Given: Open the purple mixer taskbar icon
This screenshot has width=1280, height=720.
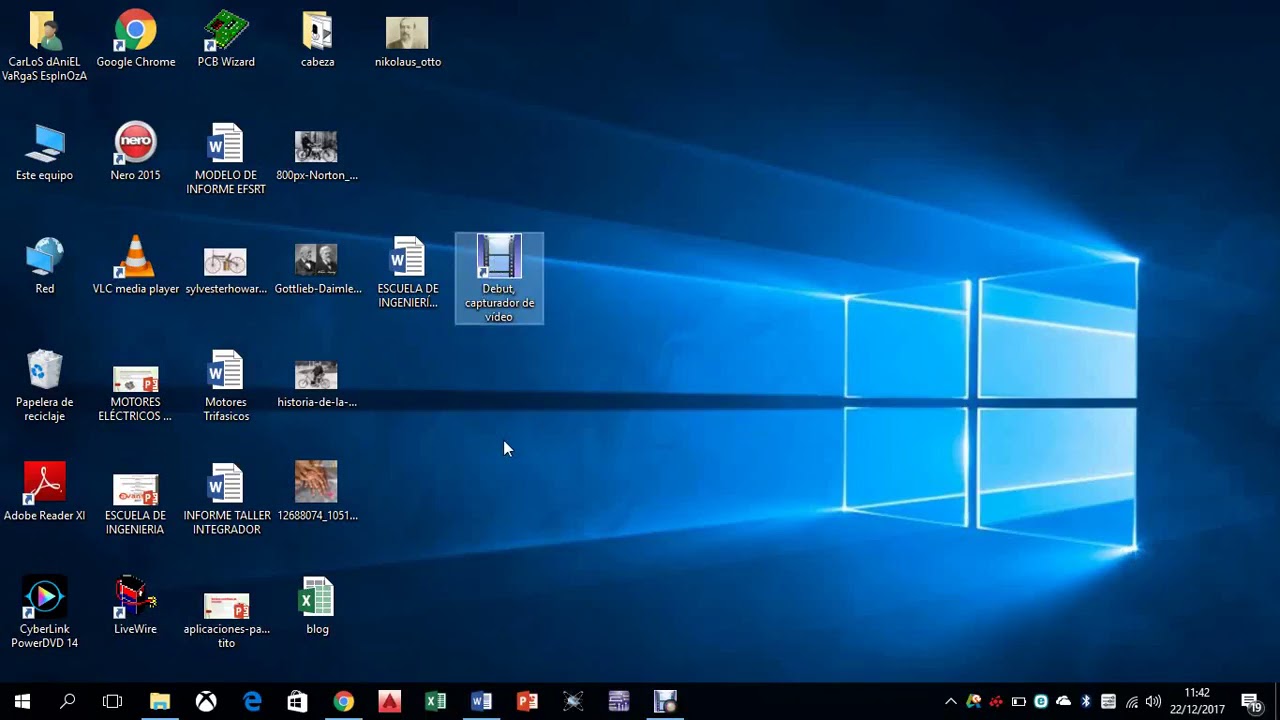Looking at the screenshot, I should point(619,702).
